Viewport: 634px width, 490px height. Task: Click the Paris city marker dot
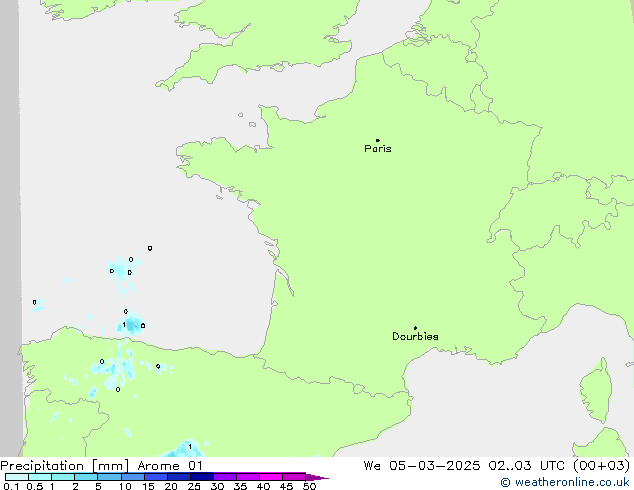click(377, 141)
